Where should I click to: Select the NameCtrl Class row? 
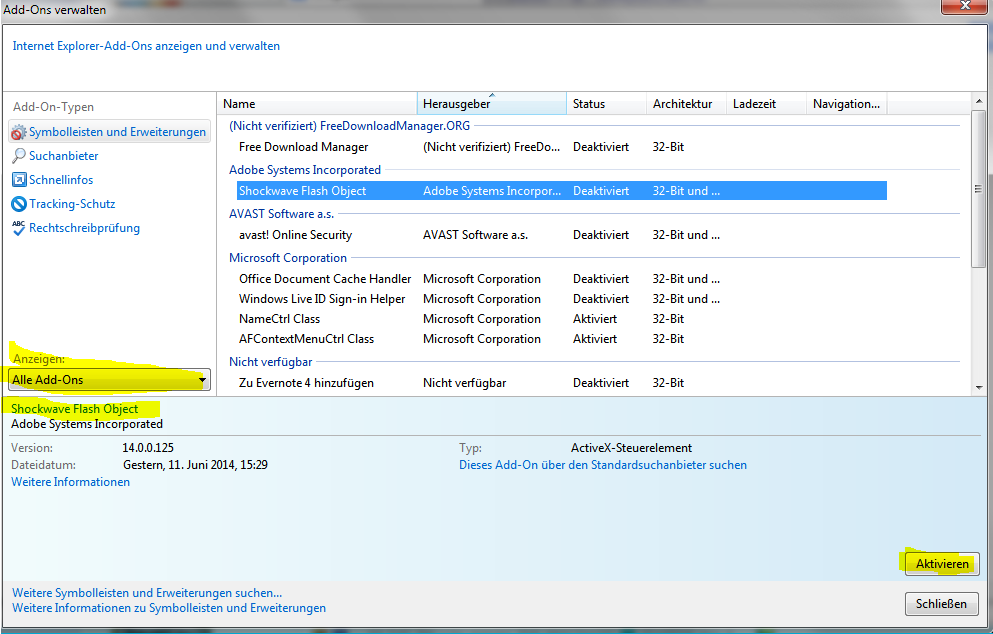click(562, 319)
